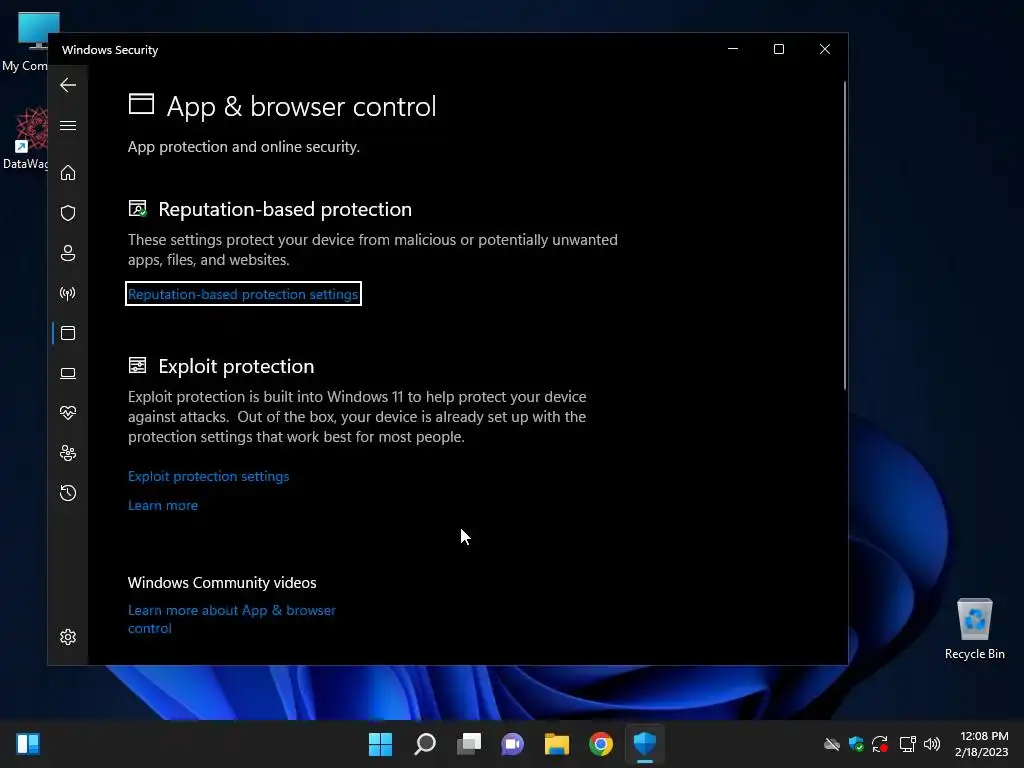Image resolution: width=1024 pixels, height=768 pixels.
Task: Click the Windows Security vertical scrollbar
Action: point(844,235)
